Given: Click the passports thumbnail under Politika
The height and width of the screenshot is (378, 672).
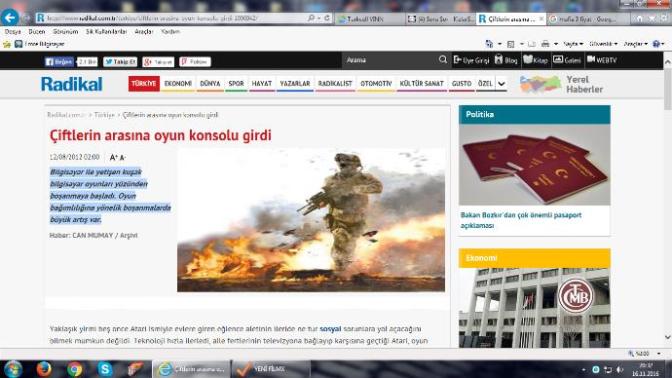Looking at the screenshot, I should tap(534, 165).
